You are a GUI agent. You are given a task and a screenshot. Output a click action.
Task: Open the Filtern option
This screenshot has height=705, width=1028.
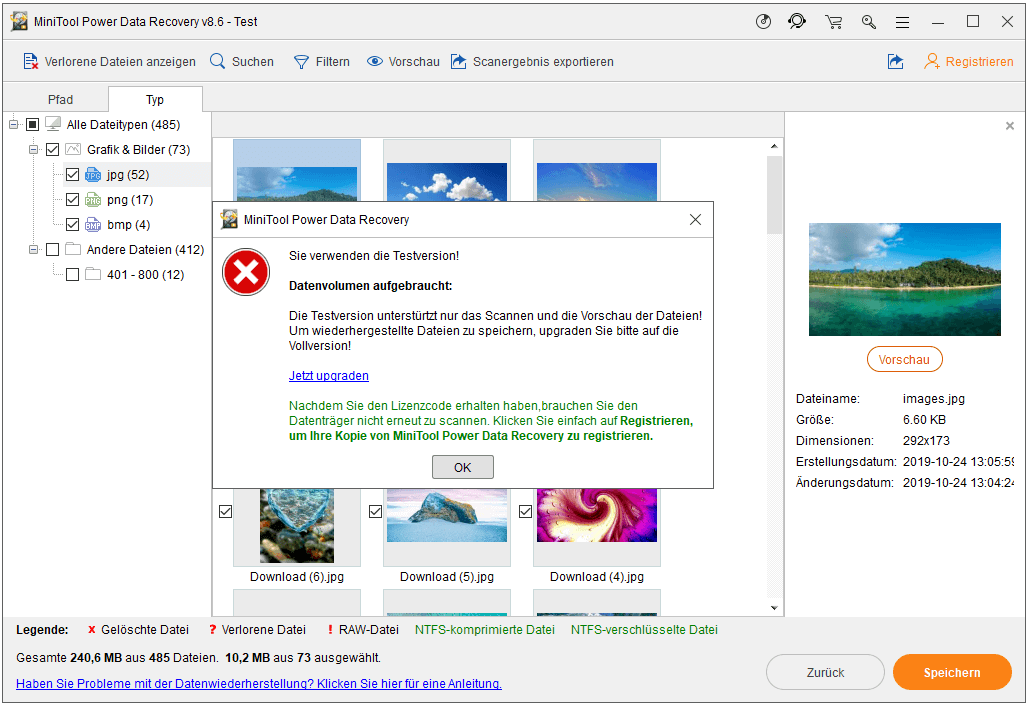coord(321,62)
